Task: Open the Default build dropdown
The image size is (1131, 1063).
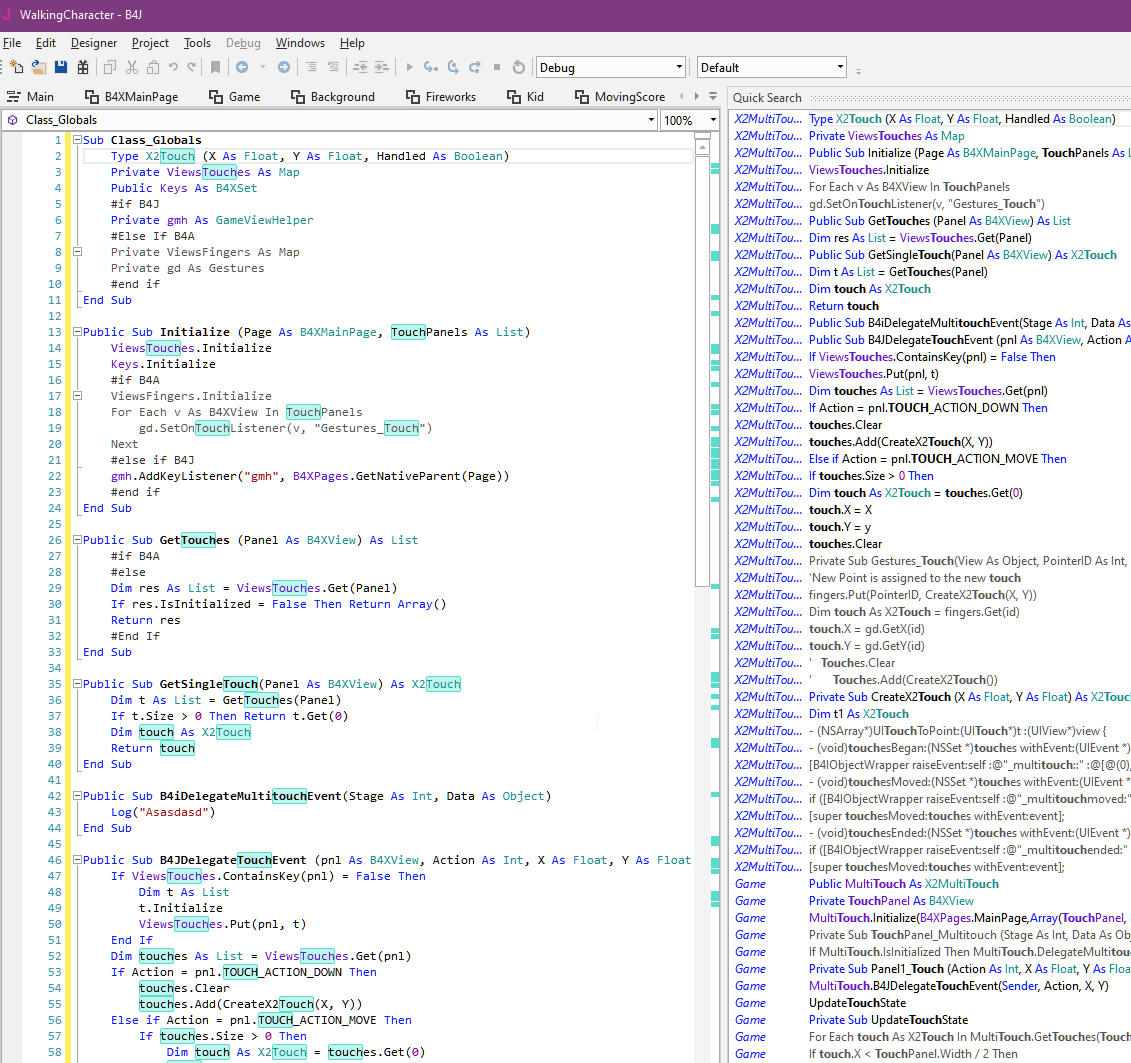Action: click(840, 67)
